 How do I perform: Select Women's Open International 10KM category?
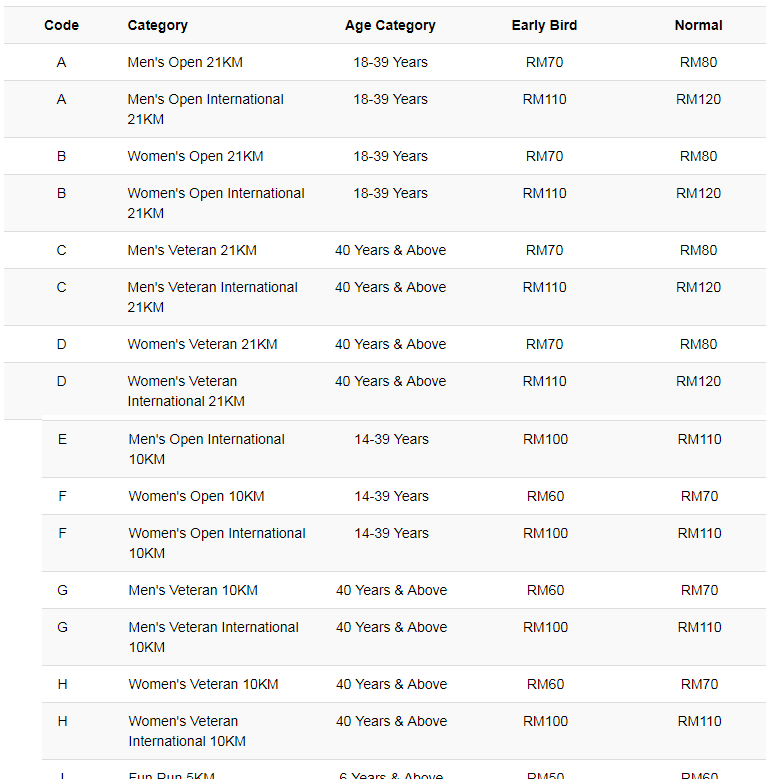217,543
